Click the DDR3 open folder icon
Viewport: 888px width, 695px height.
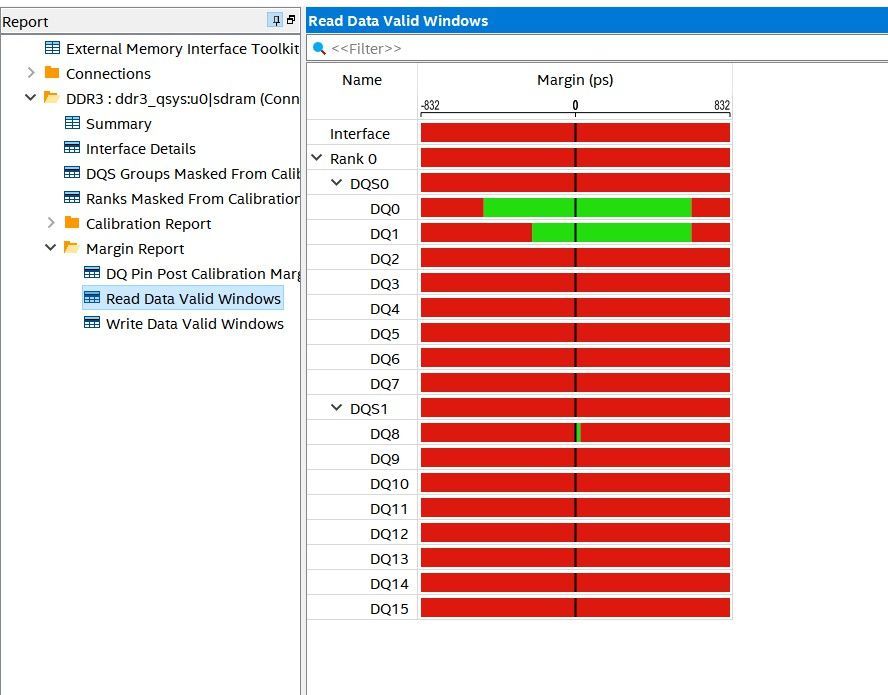(52, 97)
